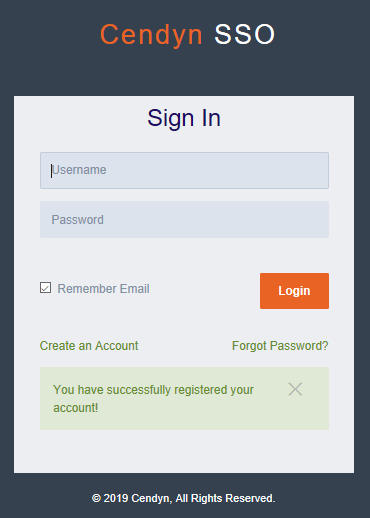Click the copyright footer text

click(184, 498)
